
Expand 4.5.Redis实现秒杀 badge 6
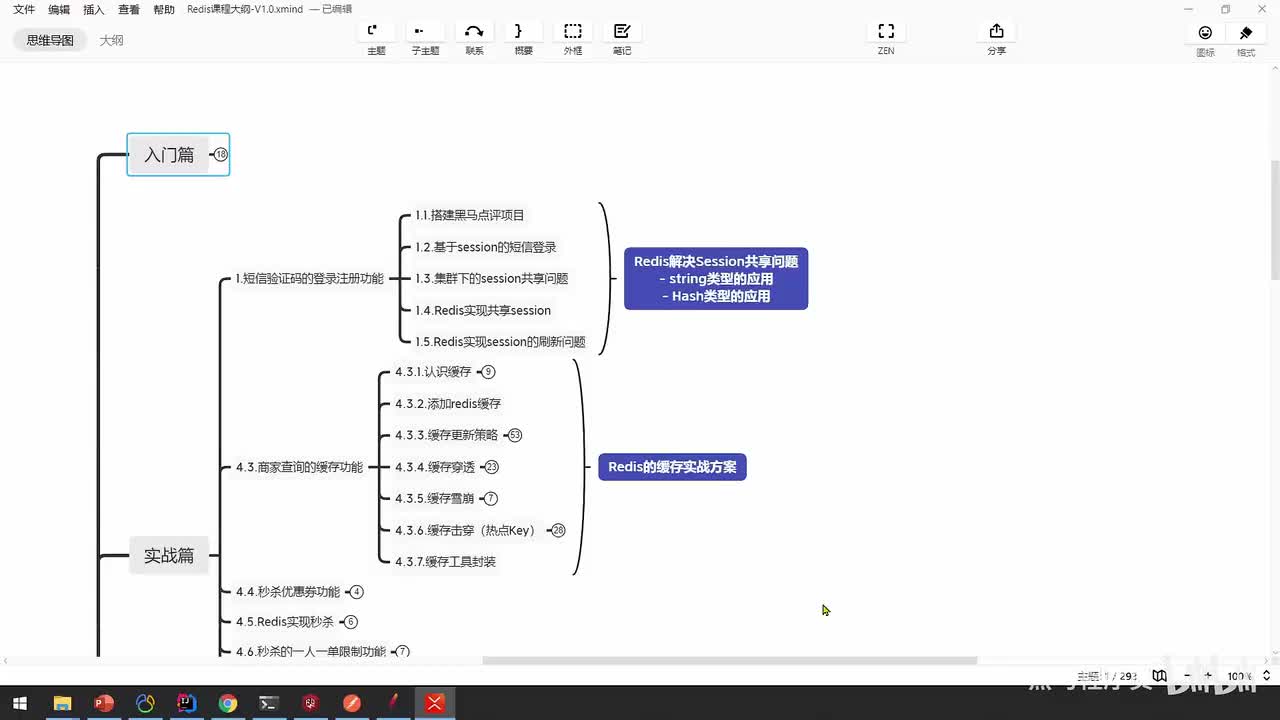click(x=351, y=622)
